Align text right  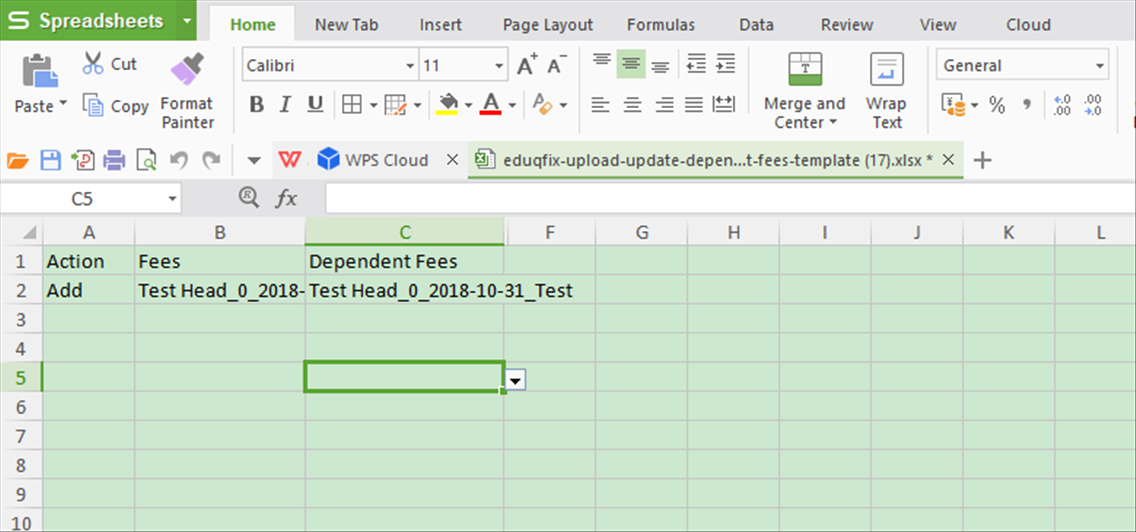pyautogui.click(x=664, y=105)
